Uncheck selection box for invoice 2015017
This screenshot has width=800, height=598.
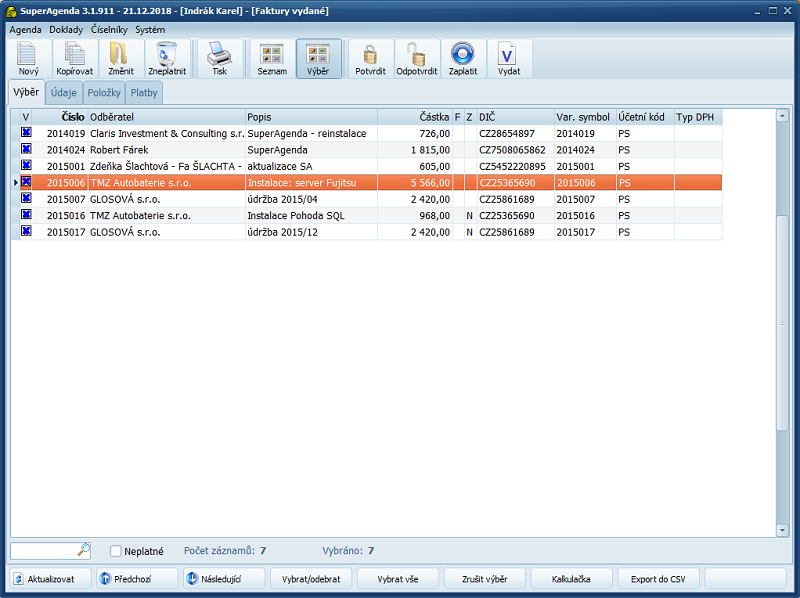(x=26, y=231)
